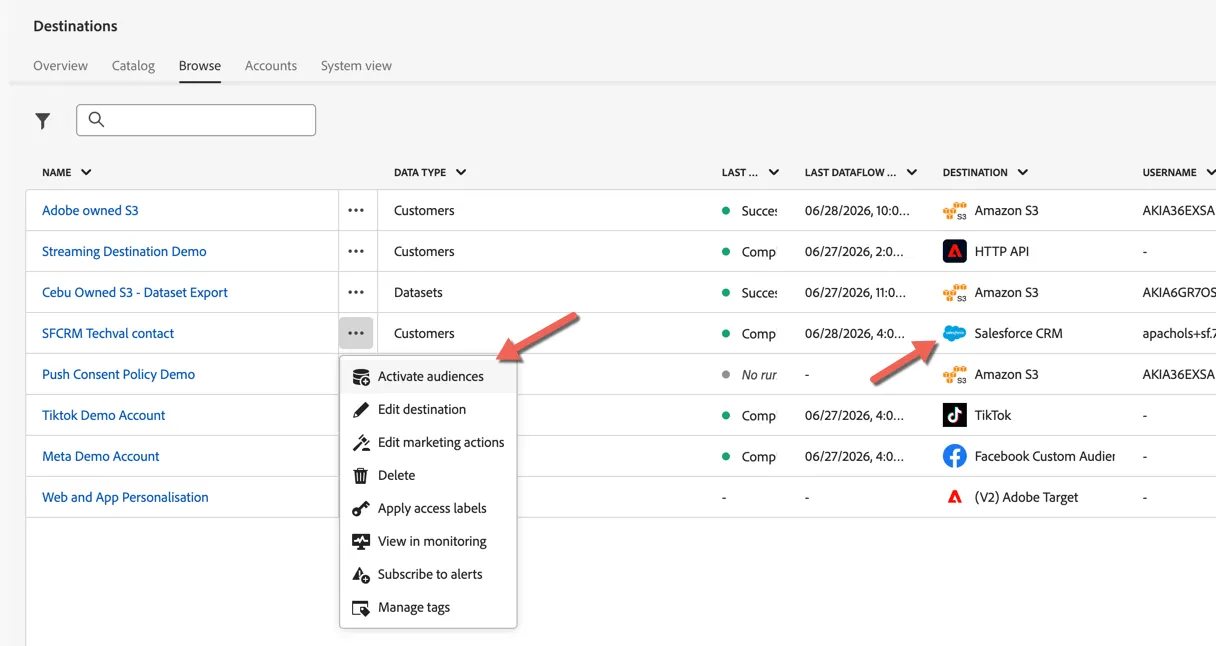Open more actions for Adobe owned S3
The width and height of the screenshot is (1216, 646).
tap(356, 211)
